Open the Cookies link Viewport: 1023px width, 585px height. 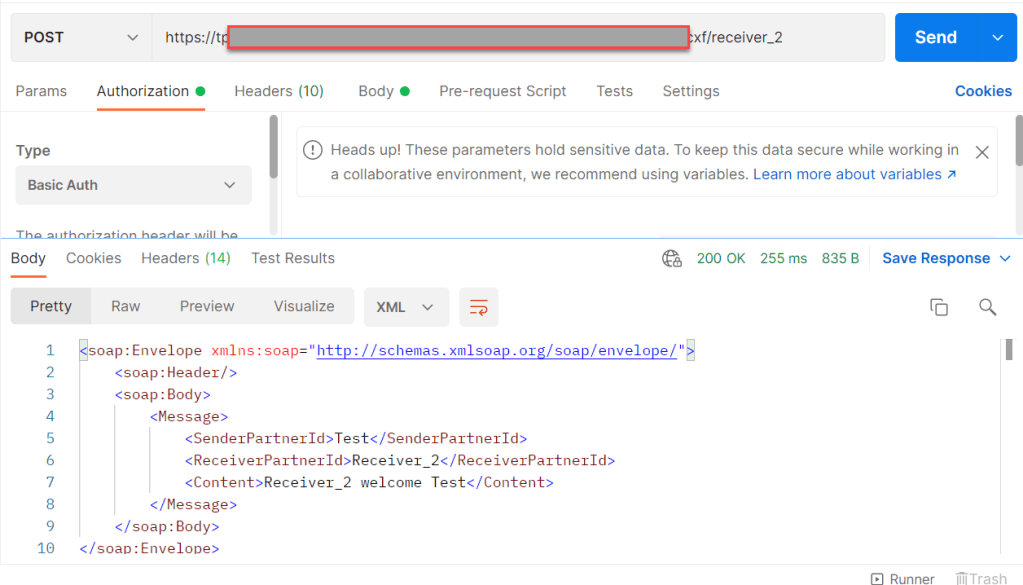coord(983,91)
